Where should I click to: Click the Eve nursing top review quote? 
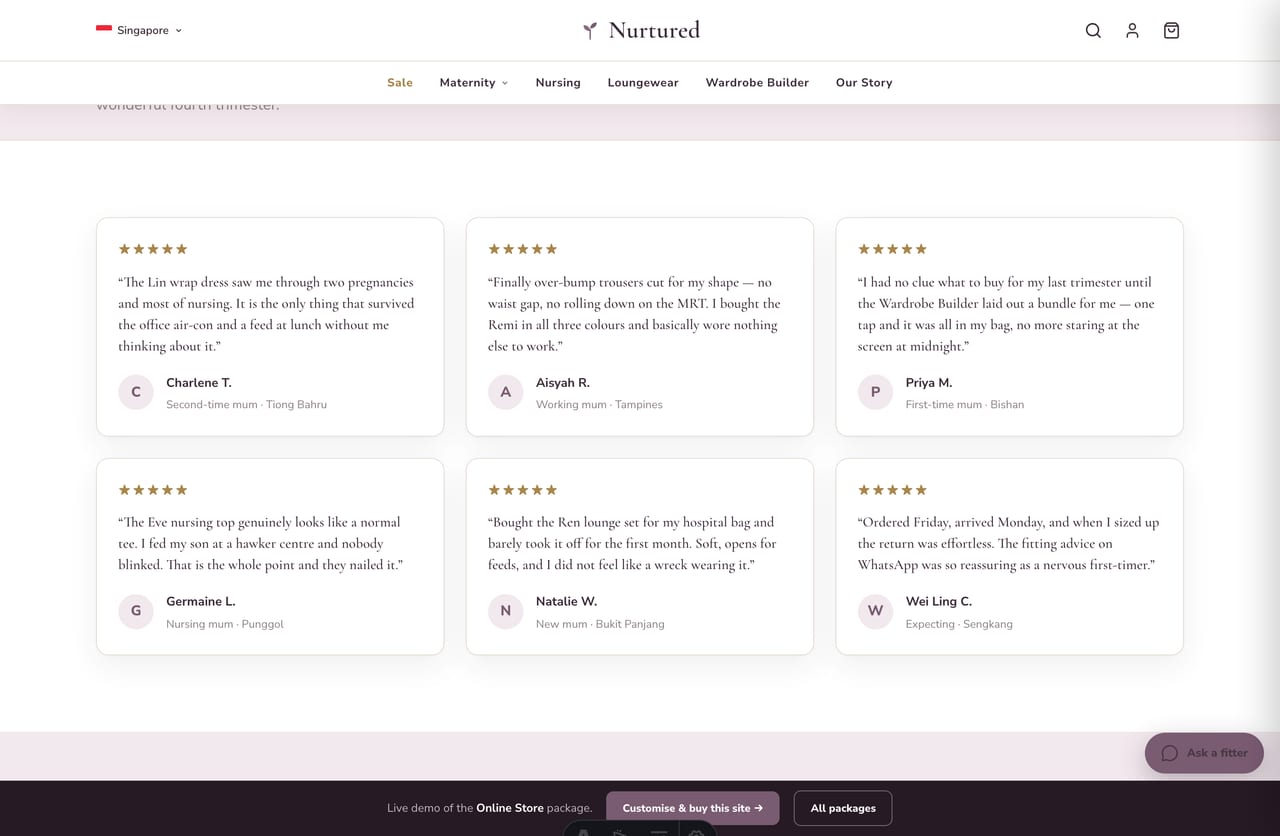[262, 544]
